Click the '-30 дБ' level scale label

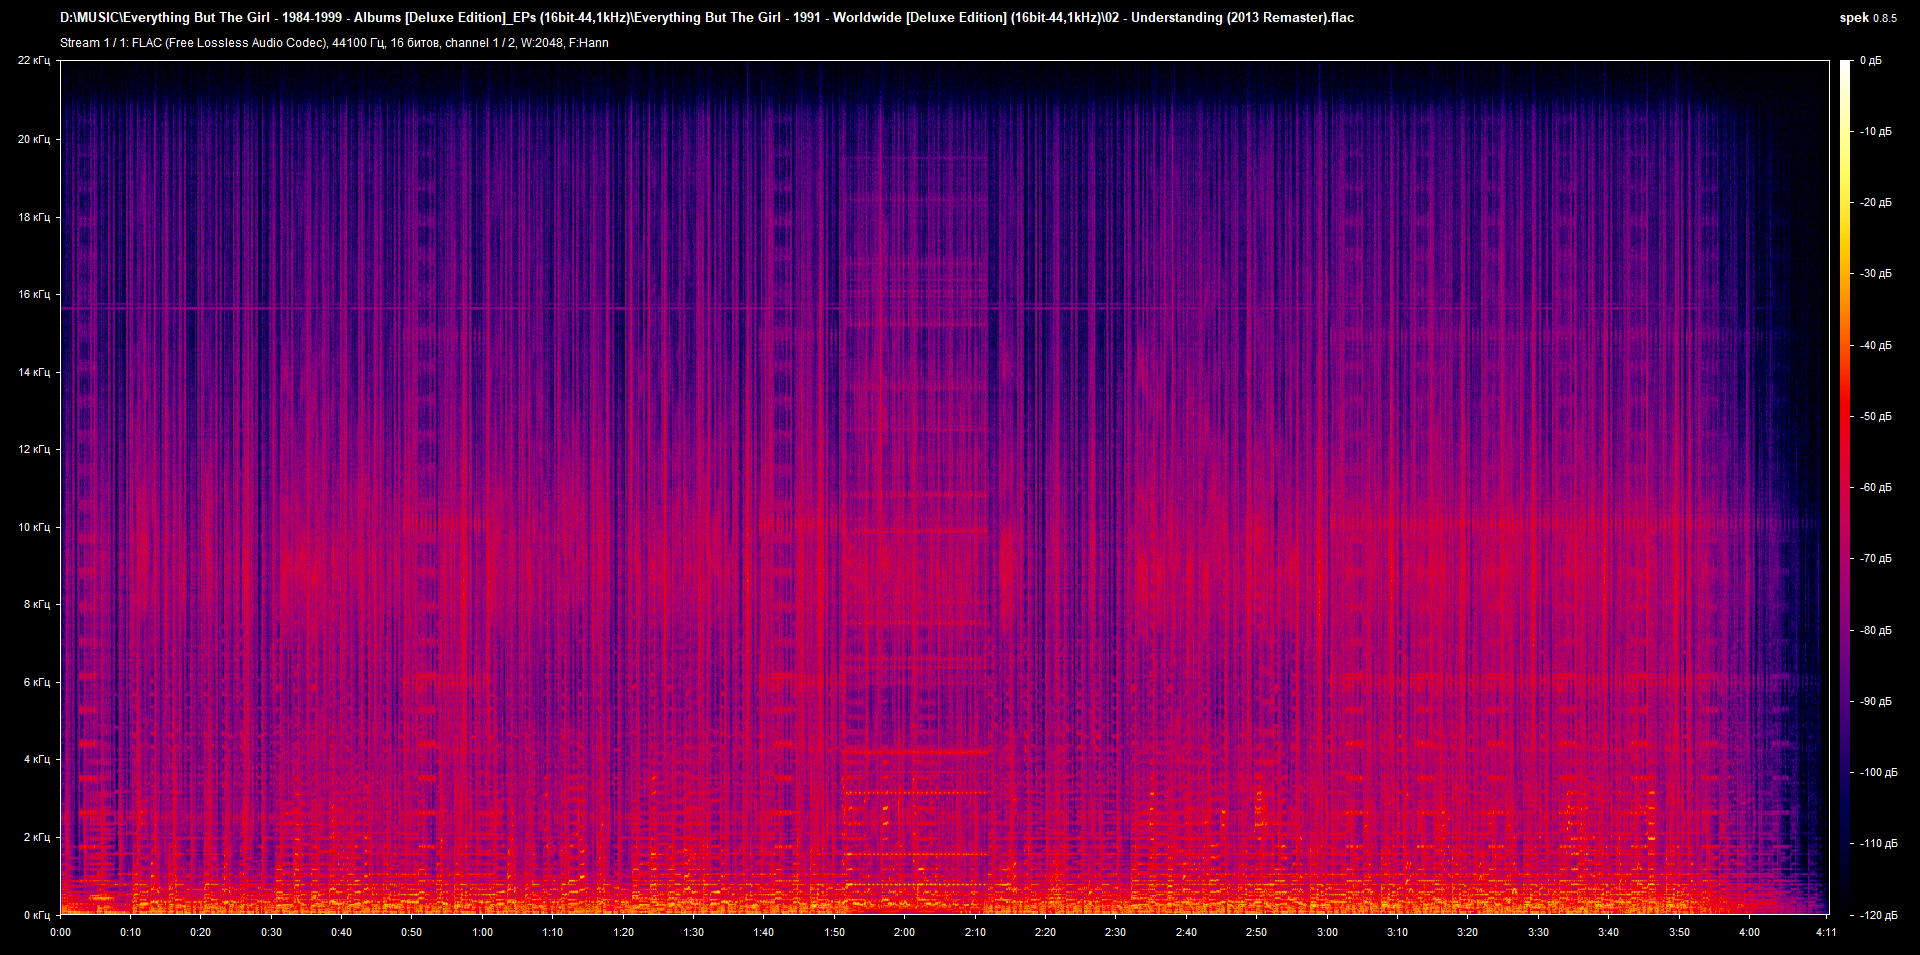(1875, 274)
